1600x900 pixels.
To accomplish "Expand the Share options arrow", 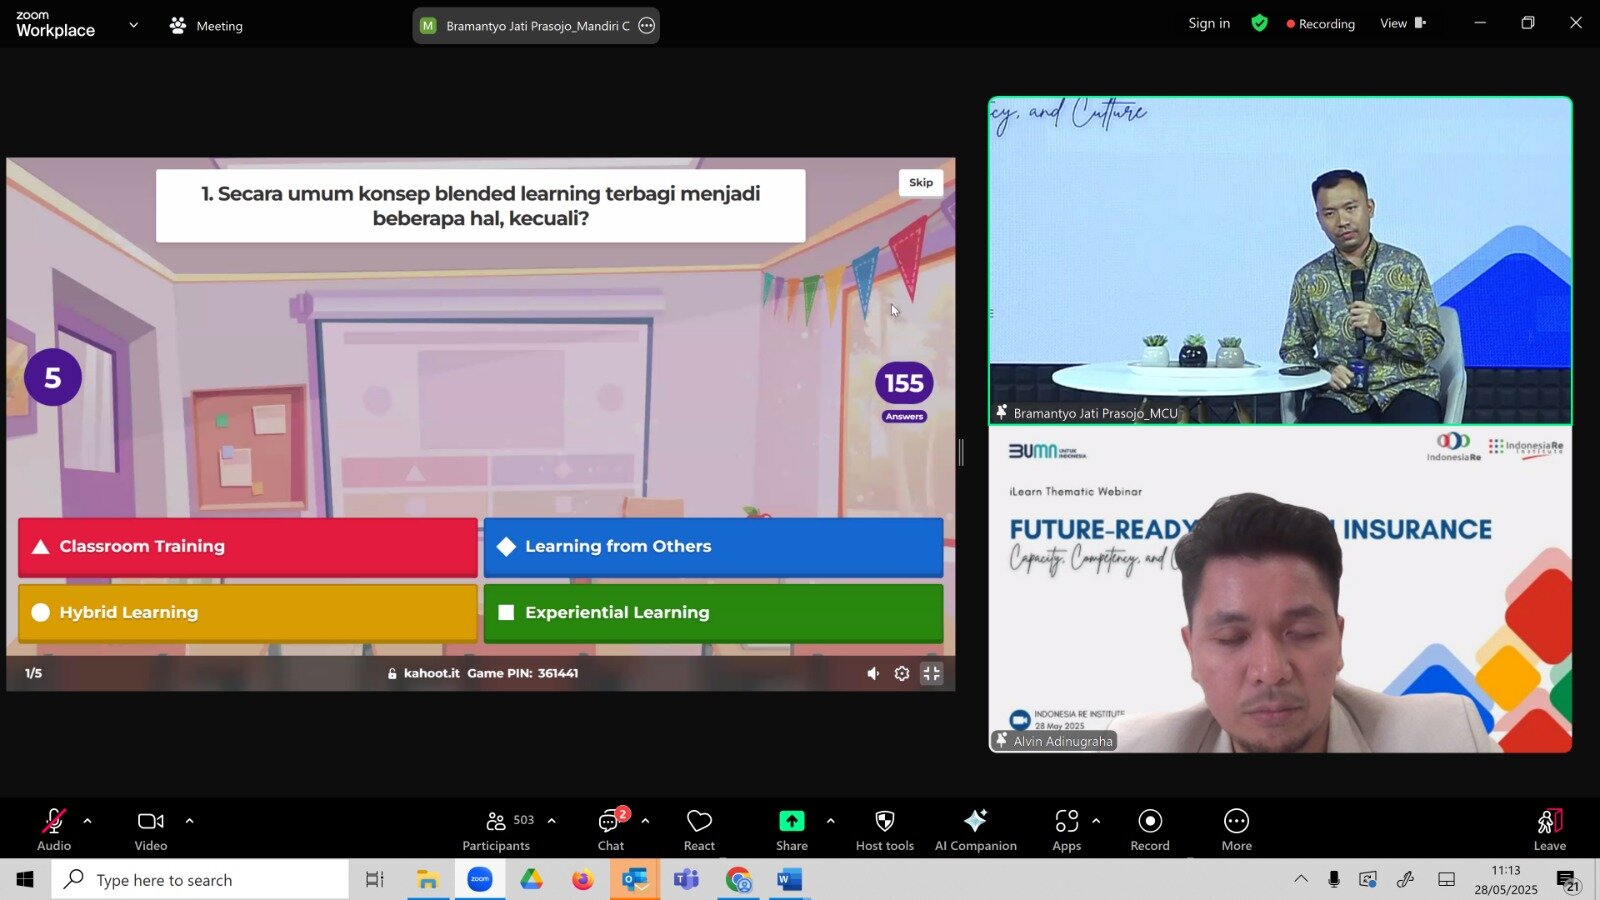I will point(830,821).
